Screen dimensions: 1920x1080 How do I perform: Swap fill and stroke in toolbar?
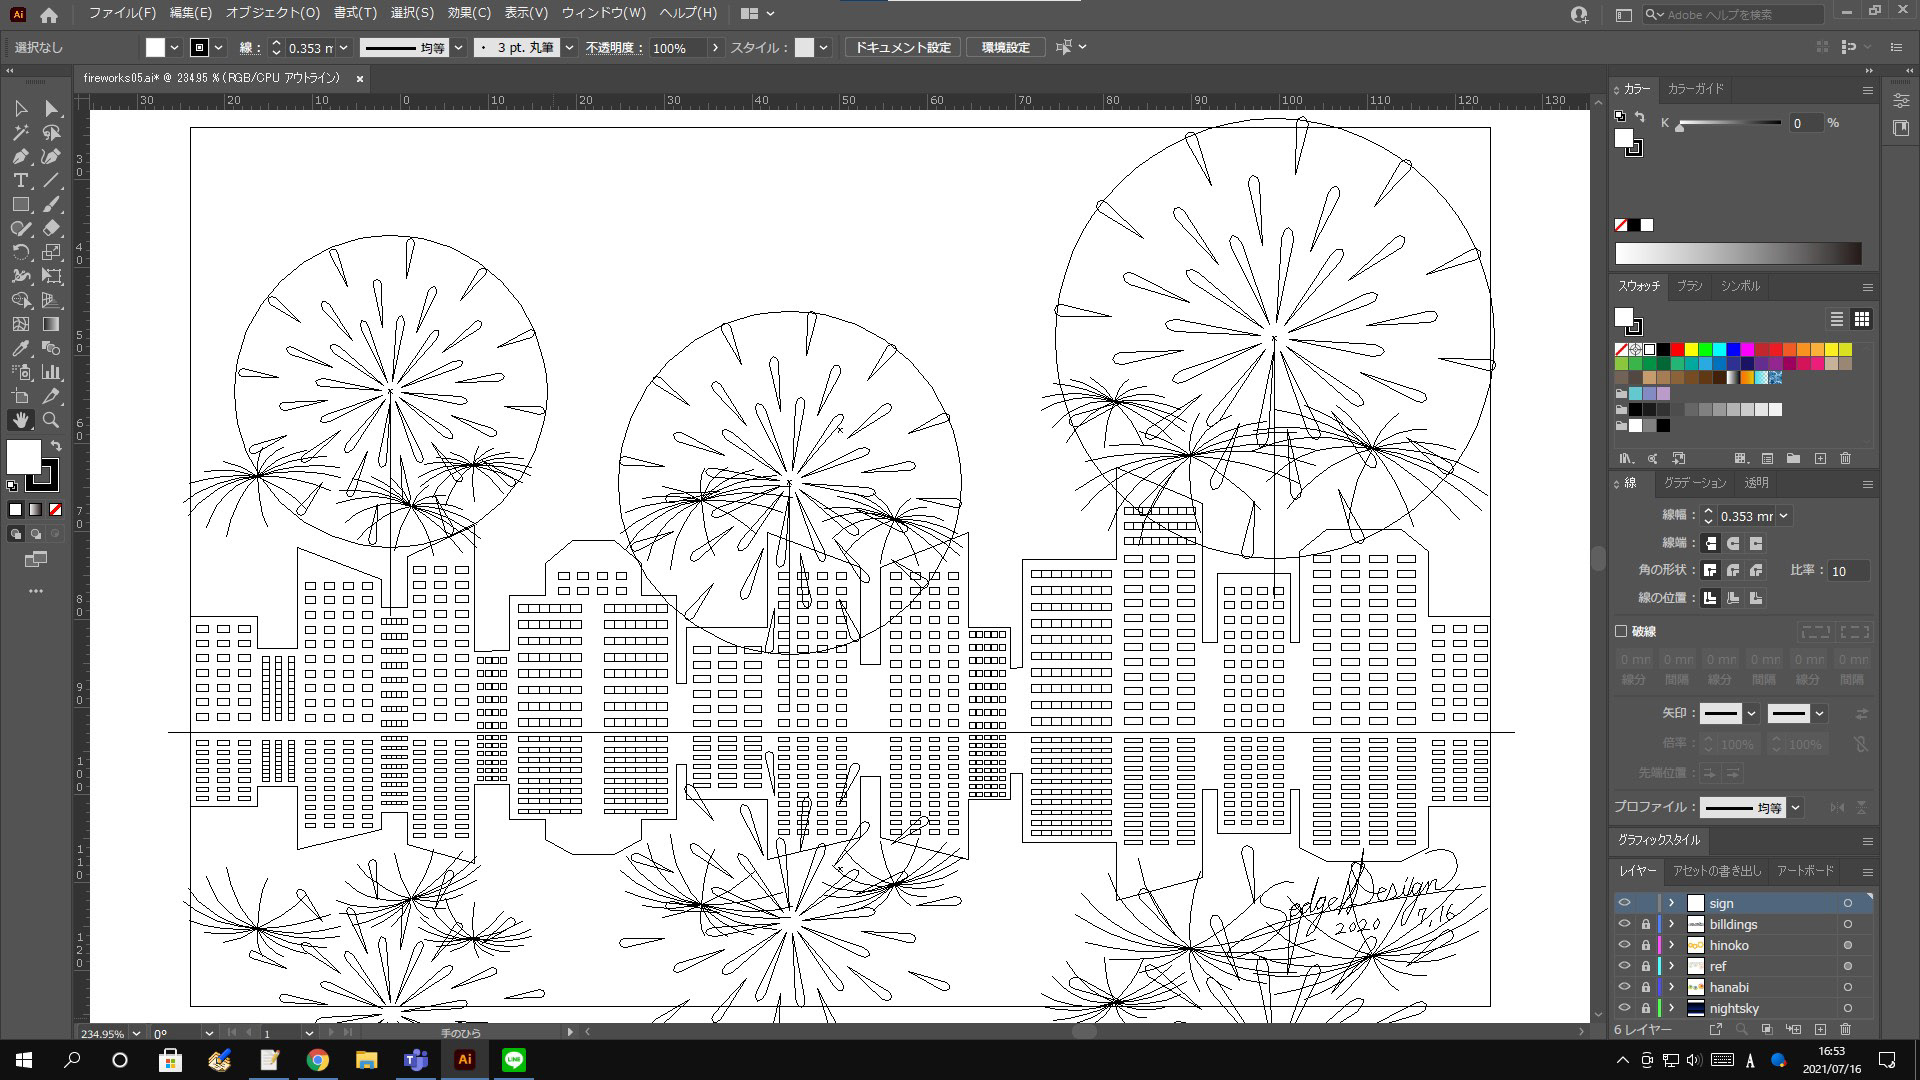pyautogui.click(x=56, y=446)
